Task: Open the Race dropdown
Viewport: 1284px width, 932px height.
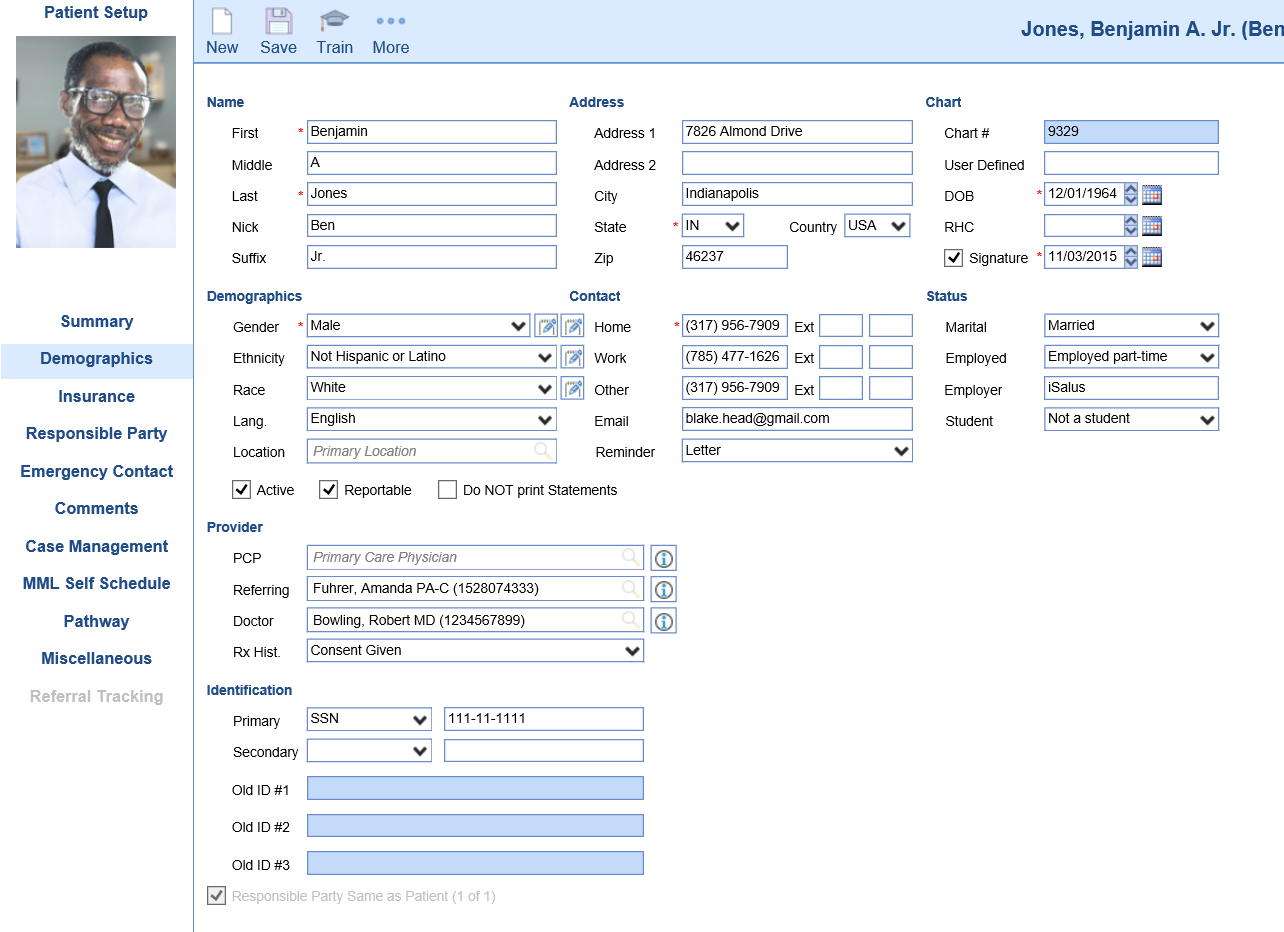Action: [x=432, y=388]
